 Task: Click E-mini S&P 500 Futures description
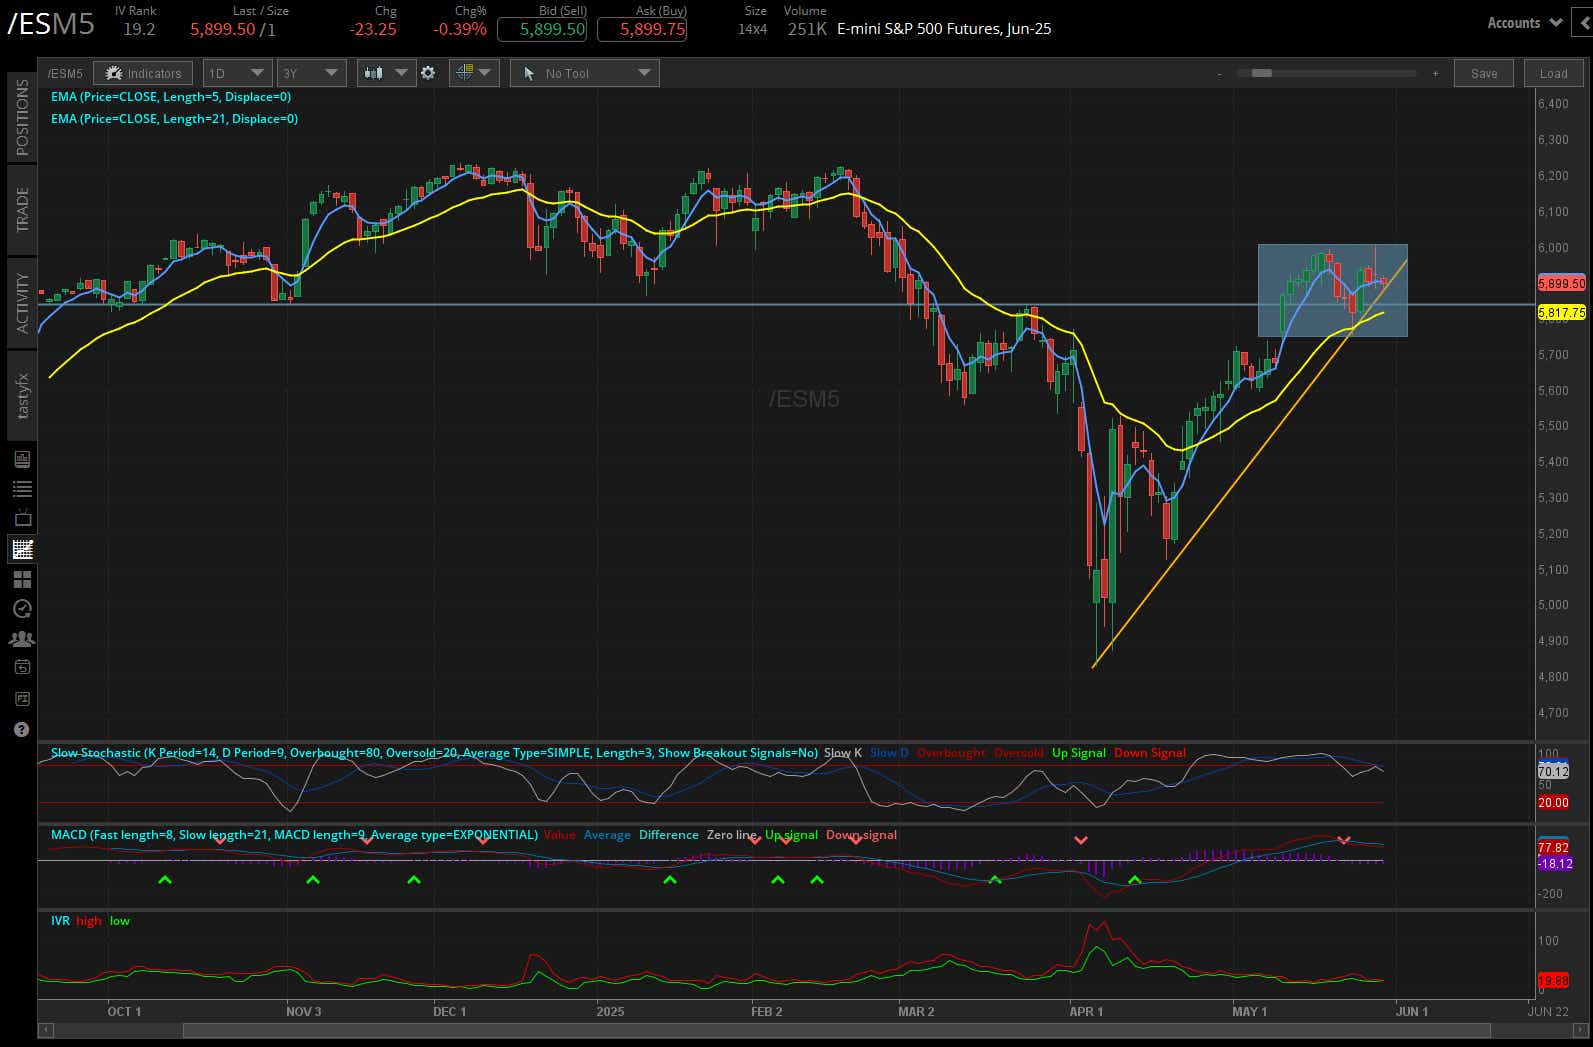(944, 29)
